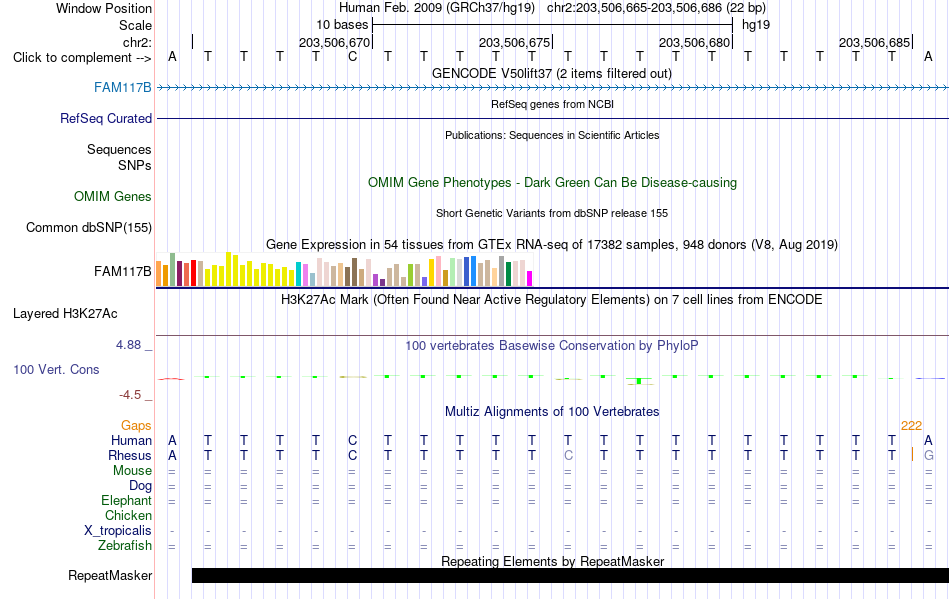
Task: Click the '10 bases' scale label
Action: click(342, 25)
